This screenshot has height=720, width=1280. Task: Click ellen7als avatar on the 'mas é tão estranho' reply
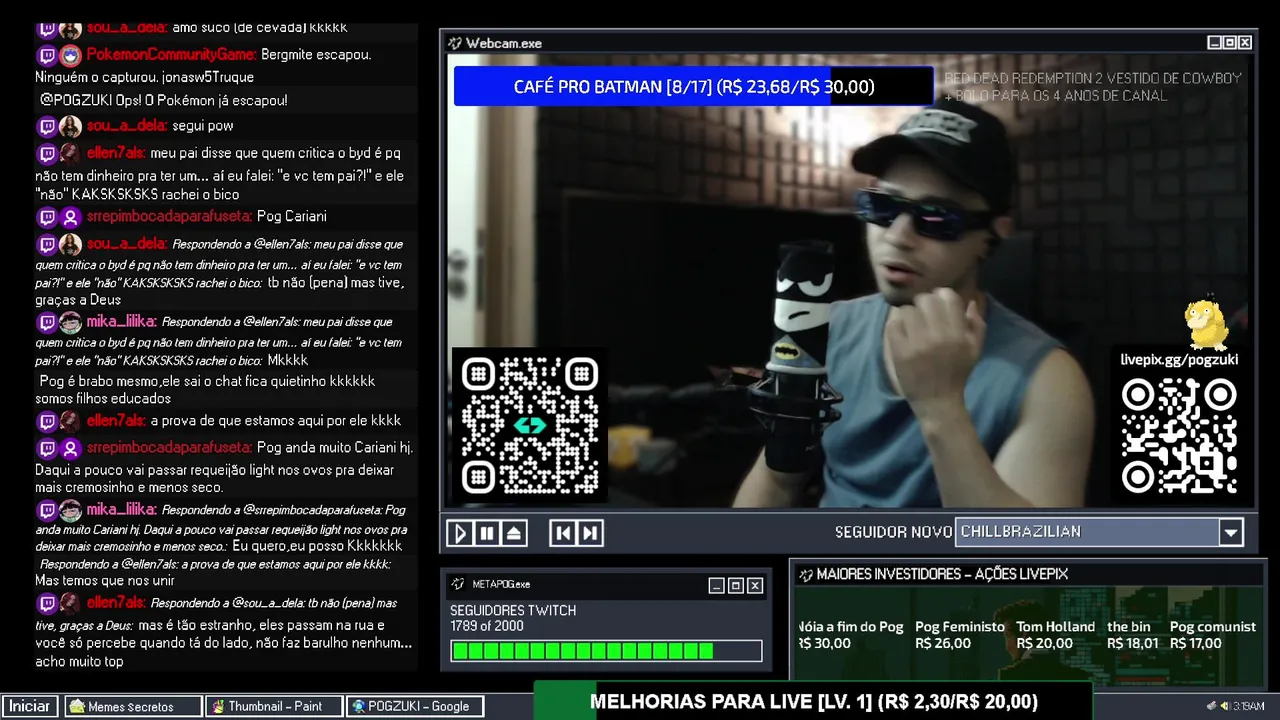click(x=70, y=603)
